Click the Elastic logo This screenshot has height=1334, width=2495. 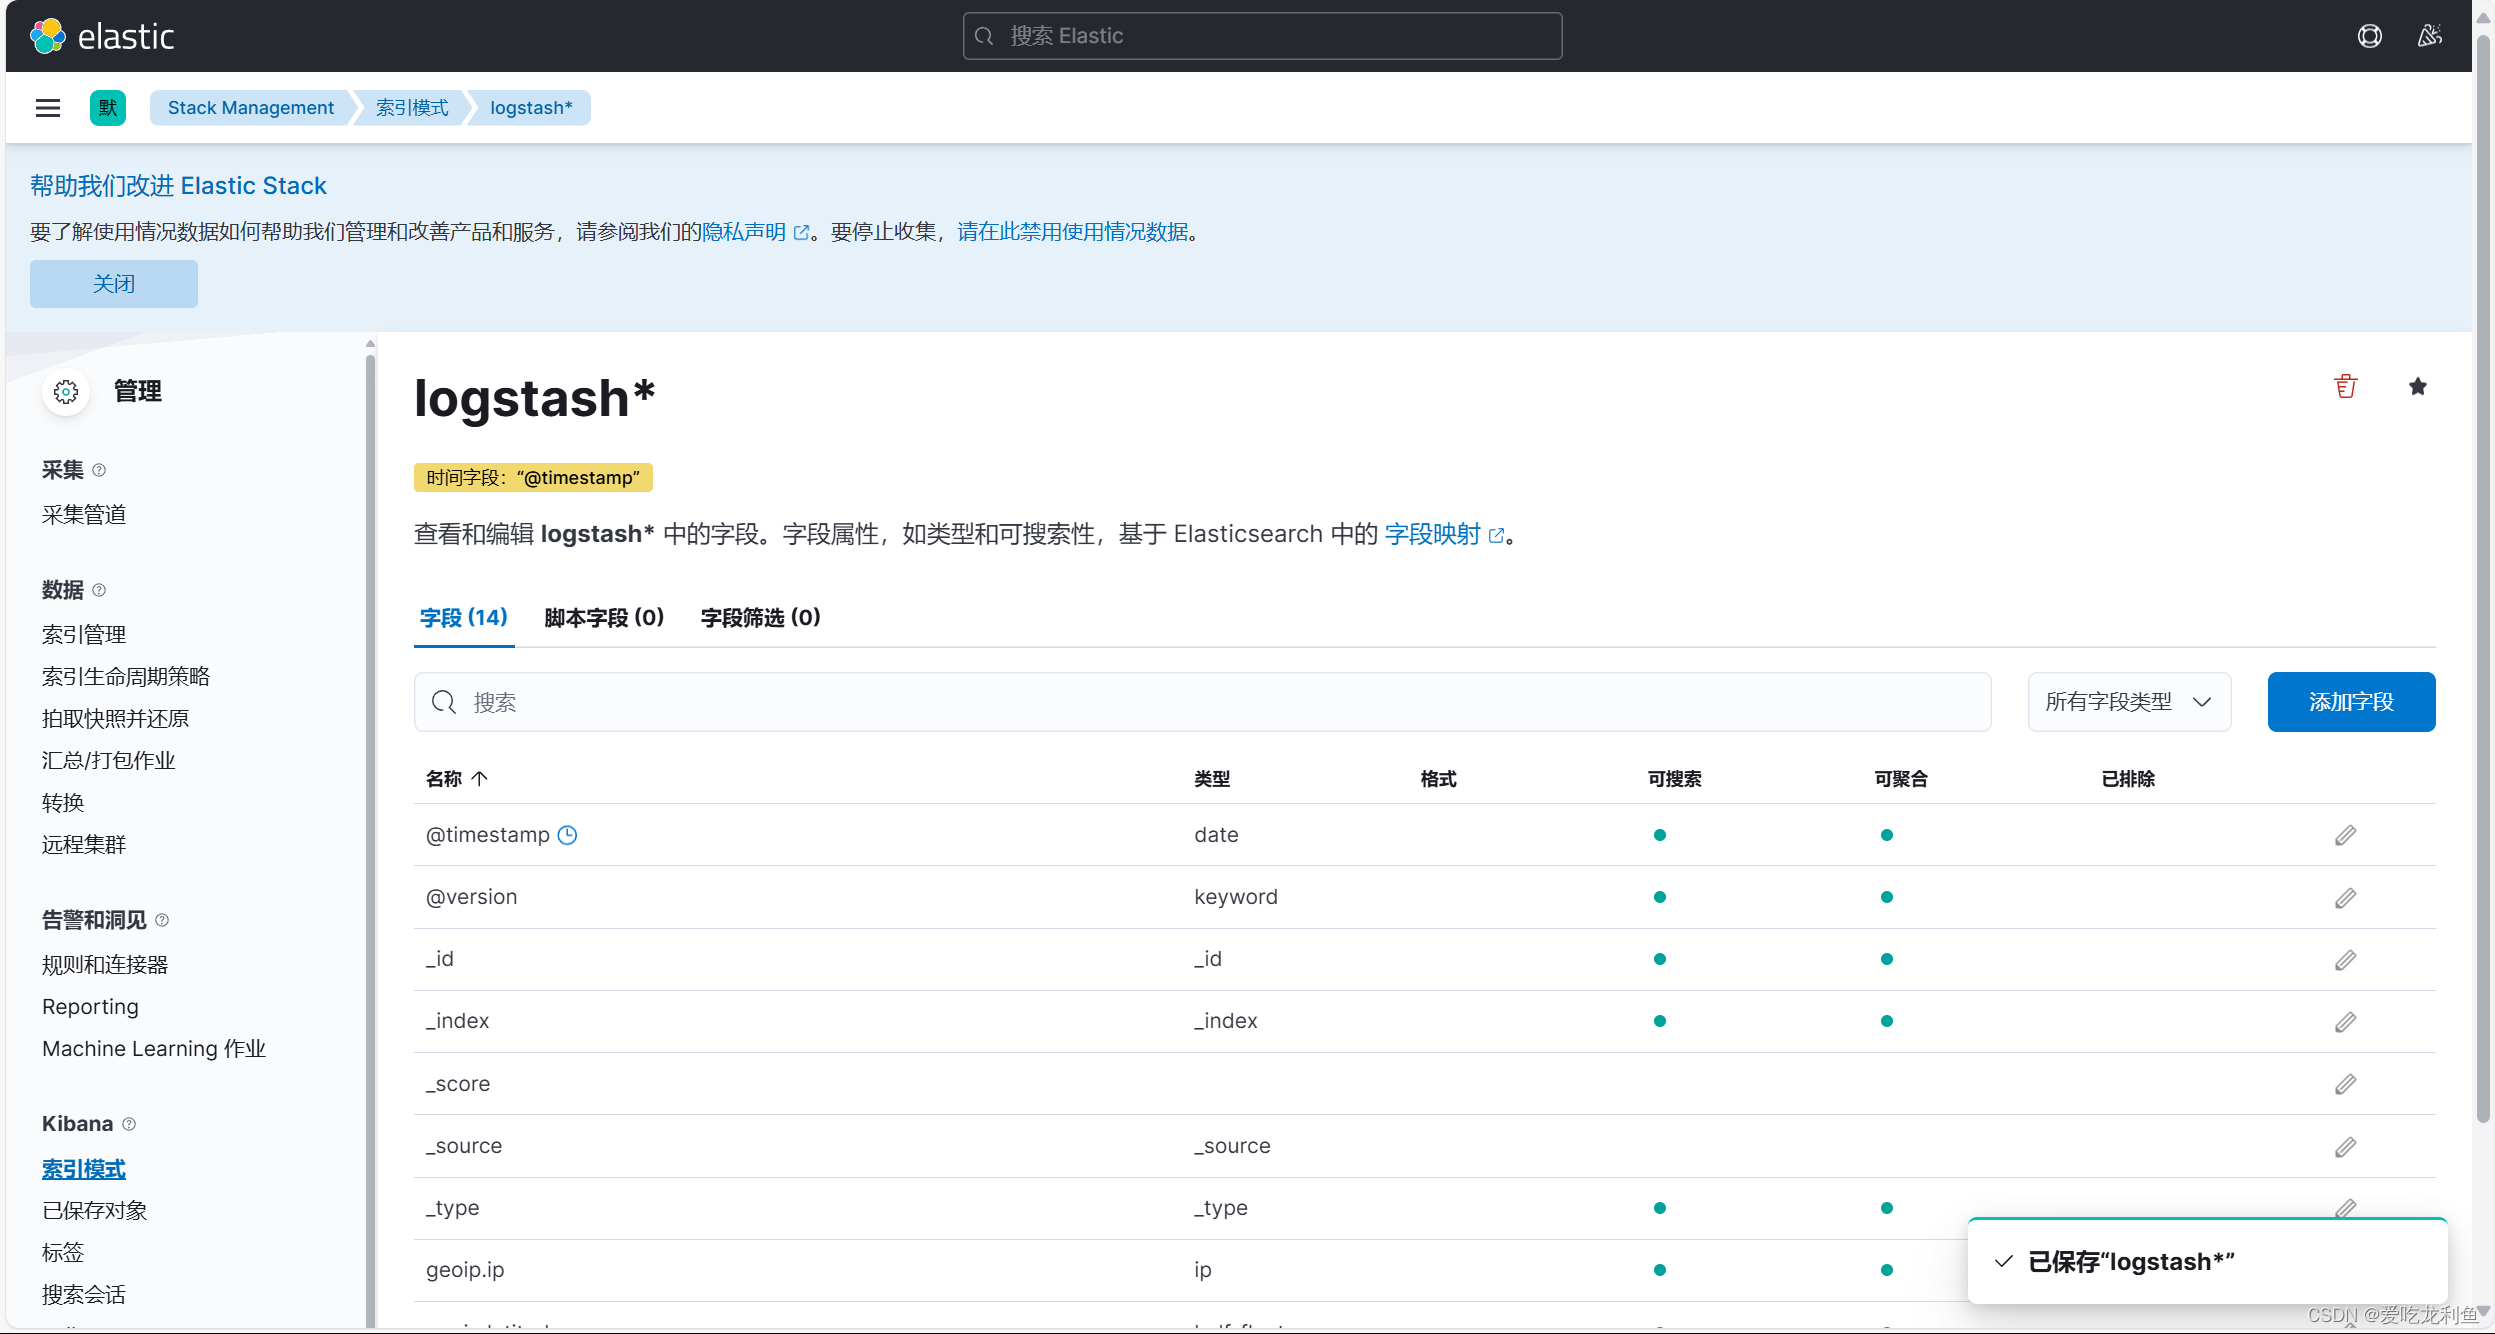point(102,36)
